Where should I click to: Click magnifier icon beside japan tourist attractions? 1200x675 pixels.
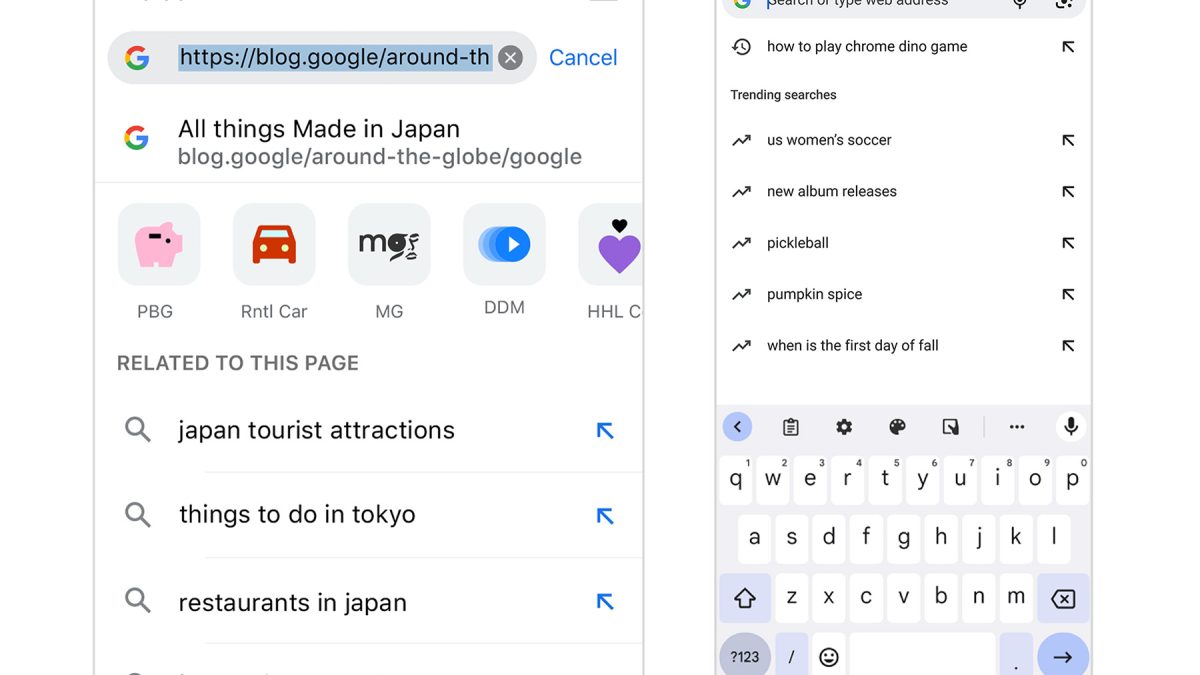click(x=138, y=430)
